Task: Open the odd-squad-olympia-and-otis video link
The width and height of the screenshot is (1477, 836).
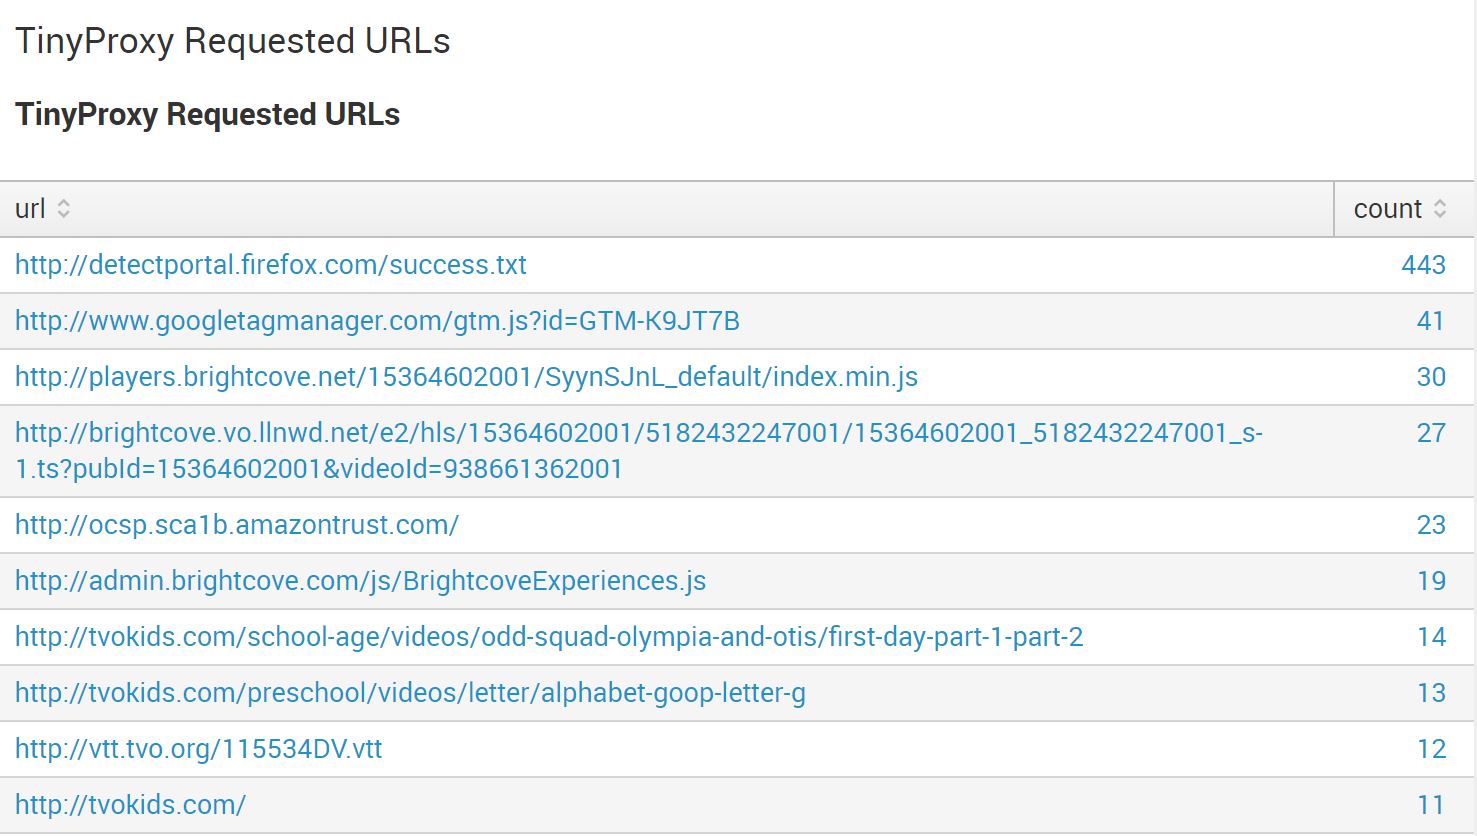Action: point(549,637)
